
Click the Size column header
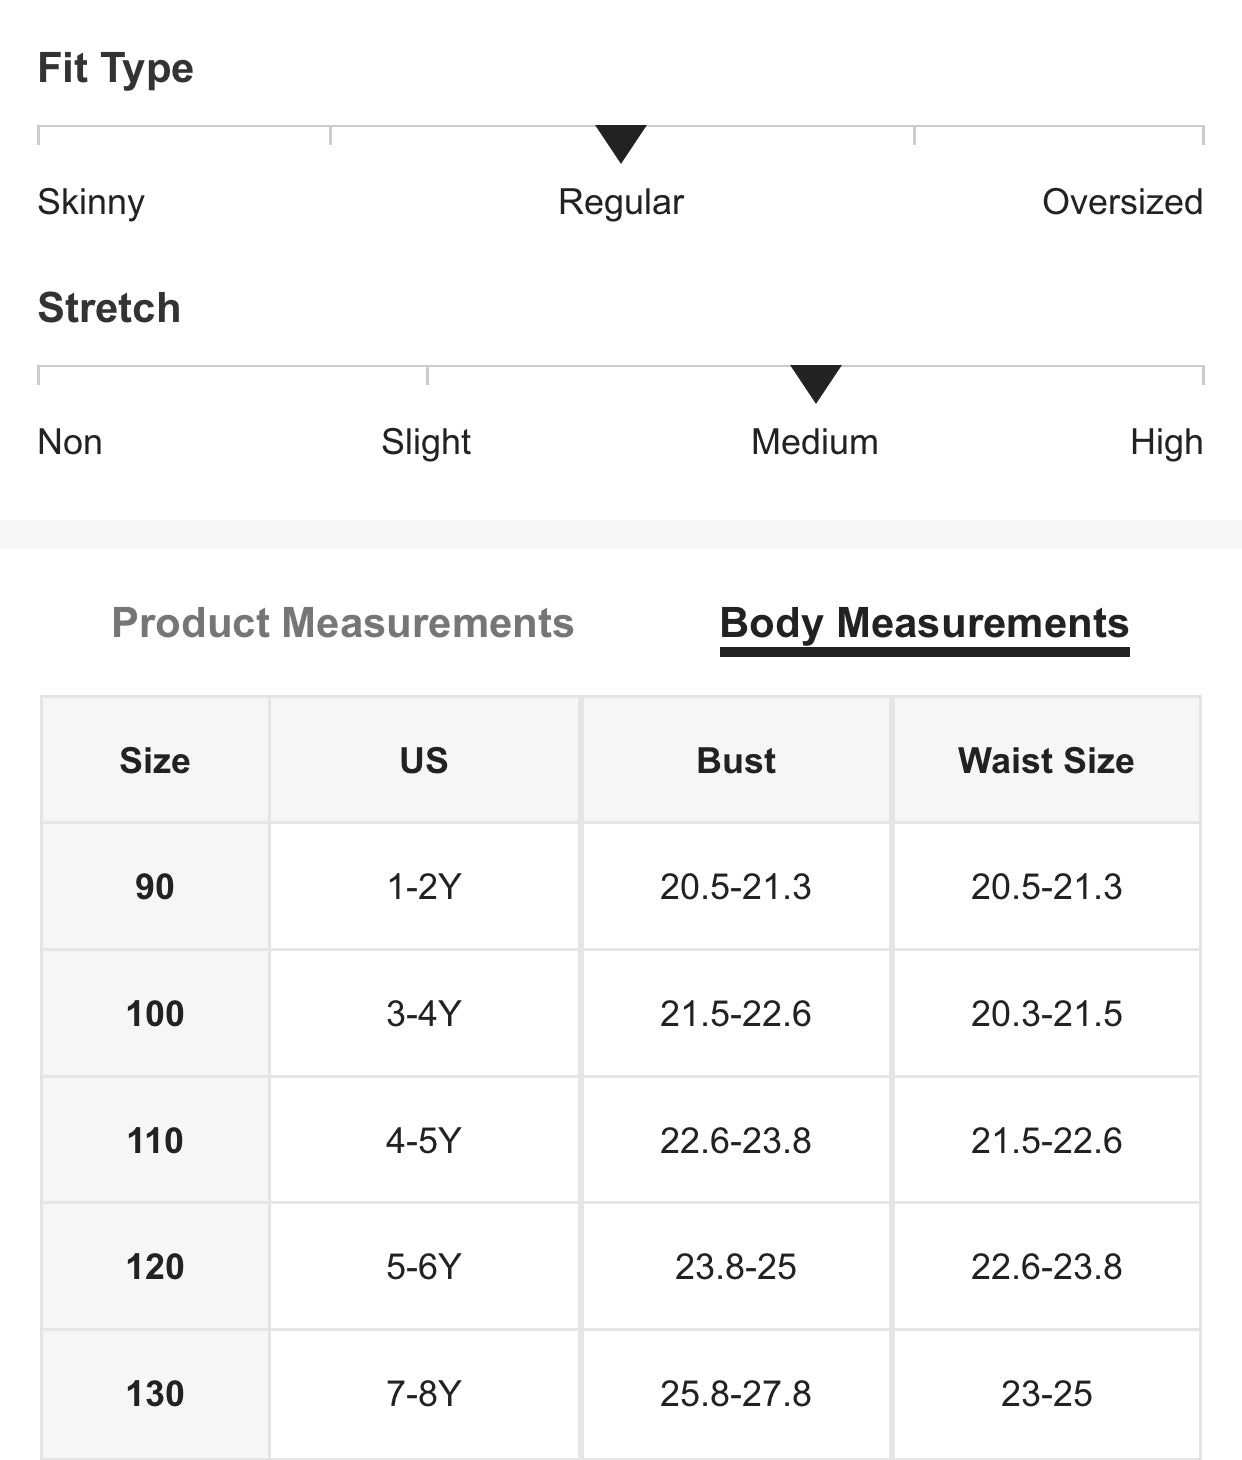point(155,761)
